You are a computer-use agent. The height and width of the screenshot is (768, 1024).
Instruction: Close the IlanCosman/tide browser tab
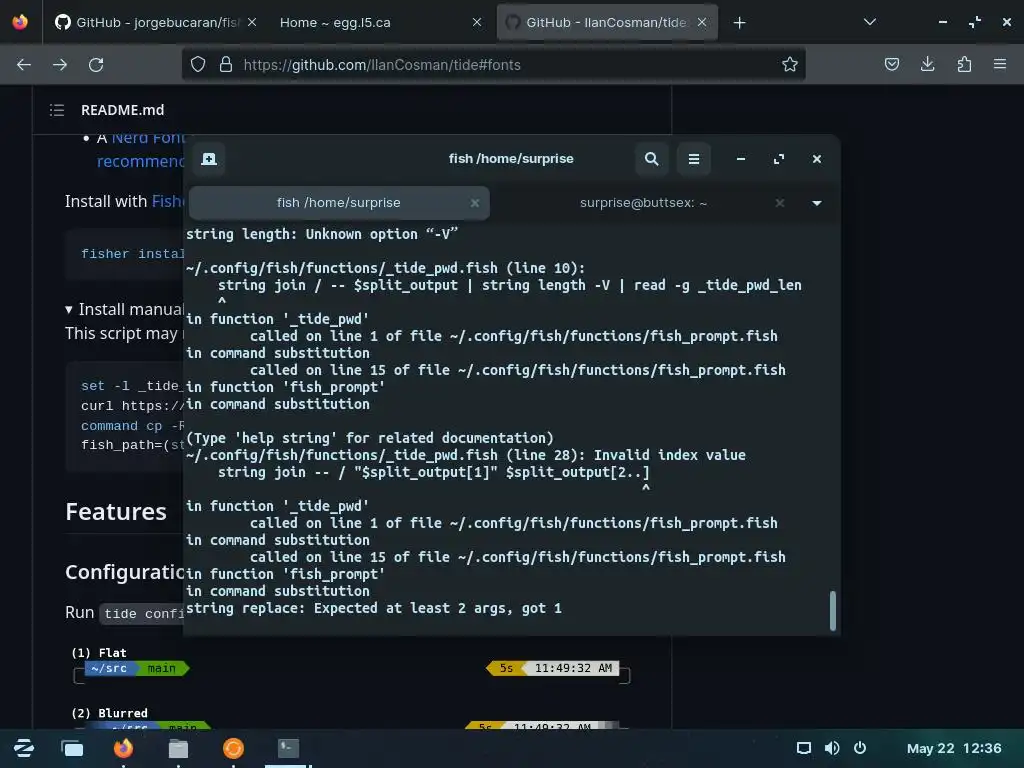(x=702, y=23)
